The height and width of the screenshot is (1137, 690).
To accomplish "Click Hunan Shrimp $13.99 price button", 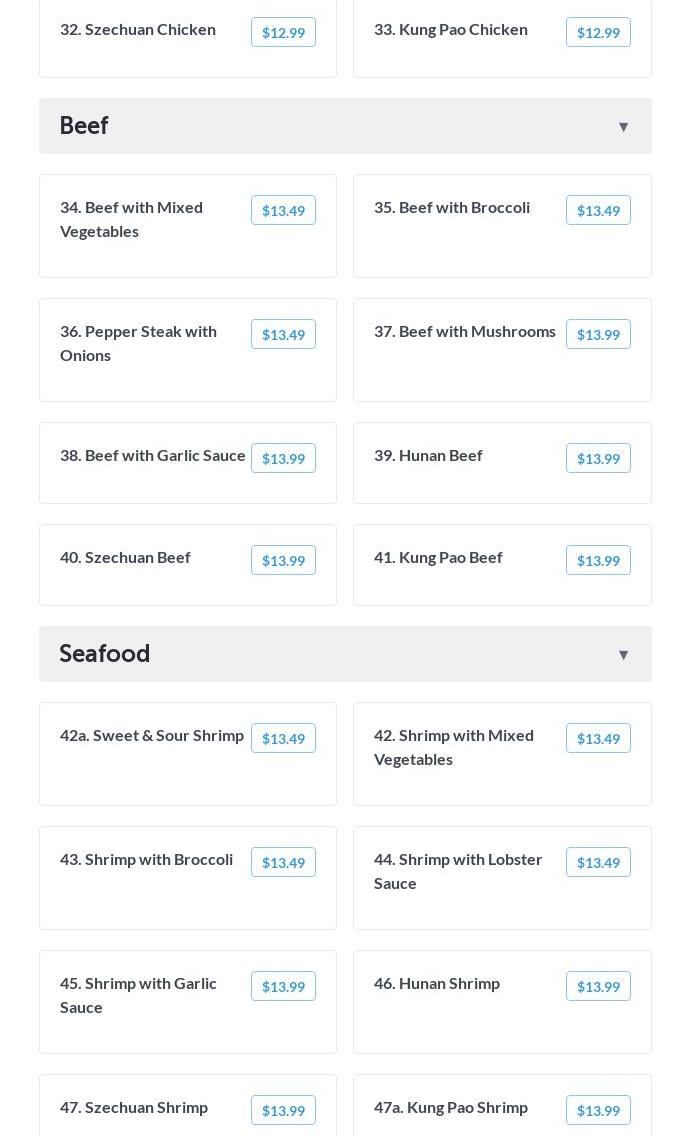I will pos(598,986).
